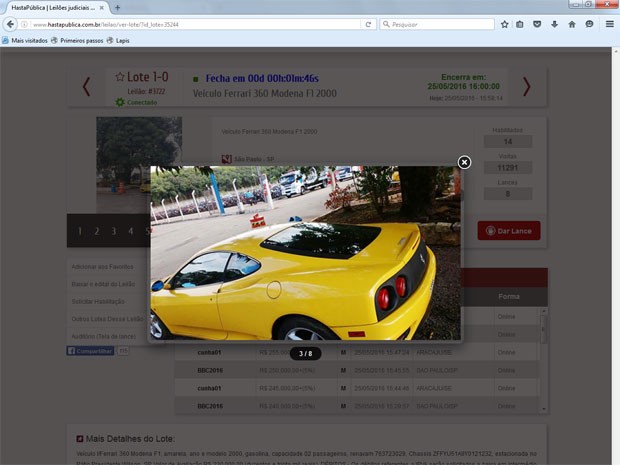Reload the page with the refresh icon
The height and width of the screenshot is (465, 620).
click(x=368, y=24)
